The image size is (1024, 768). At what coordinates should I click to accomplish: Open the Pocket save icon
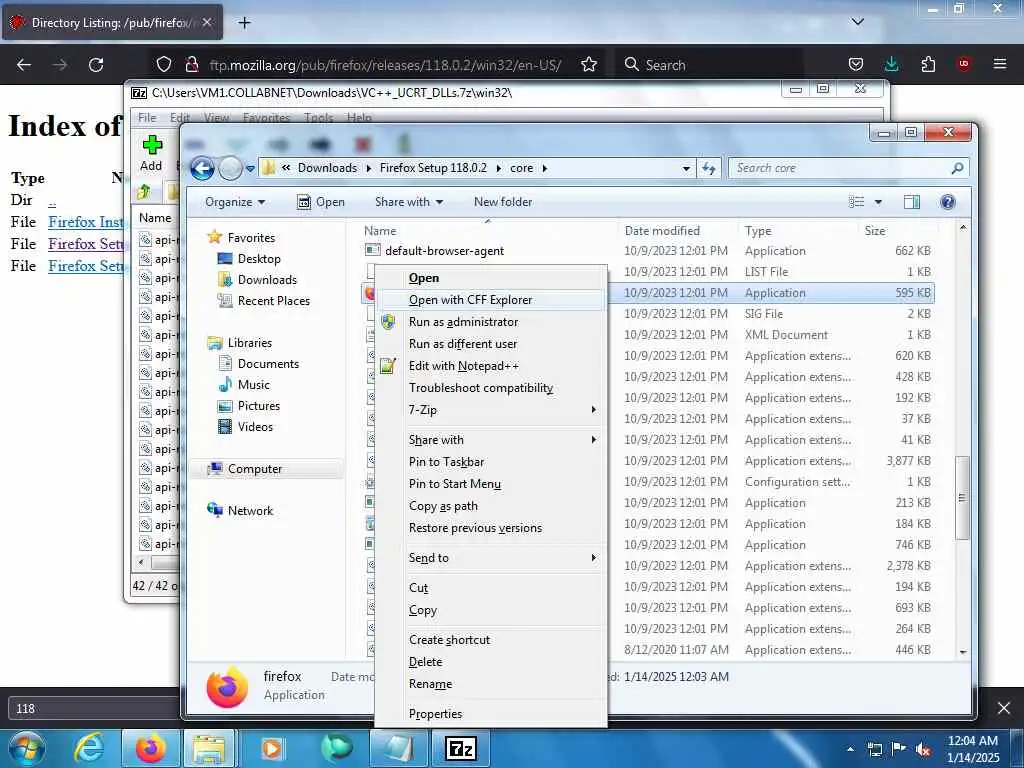[x=856, y=65]
